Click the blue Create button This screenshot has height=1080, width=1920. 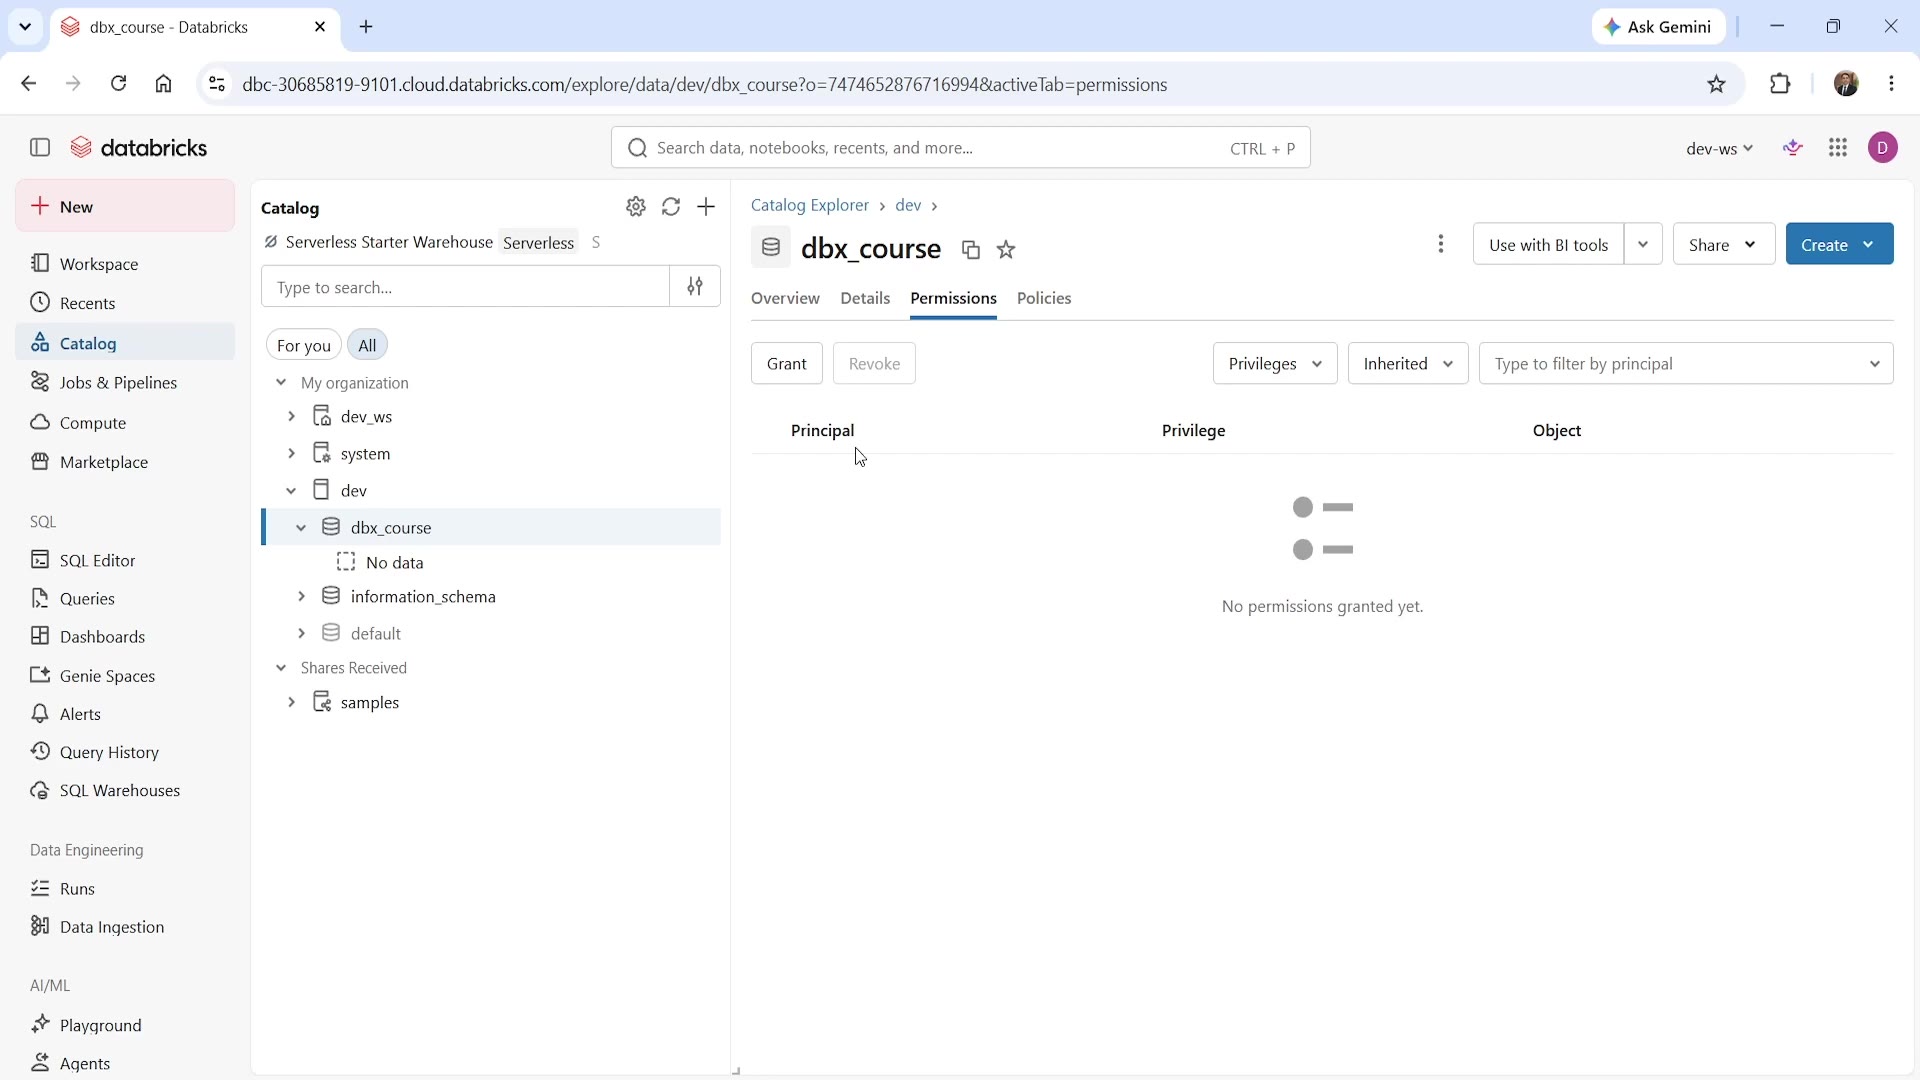(x=1840, y=244)
